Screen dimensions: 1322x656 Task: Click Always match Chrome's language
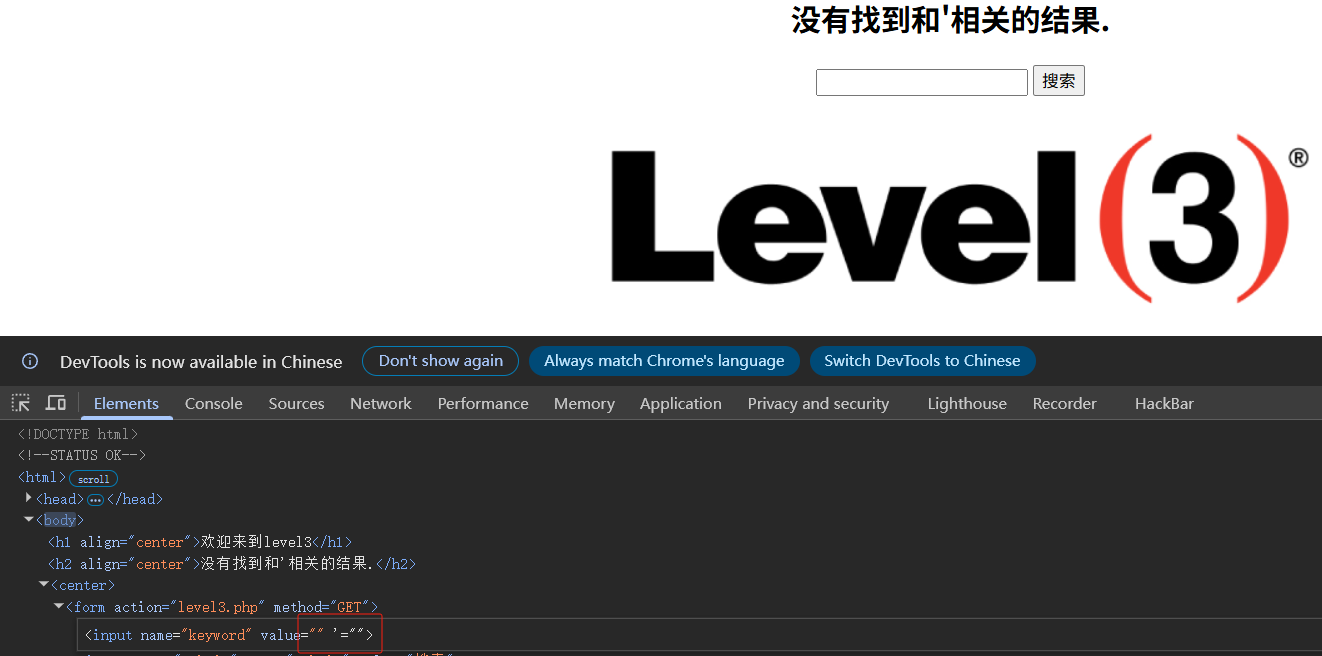coord(664,361)
